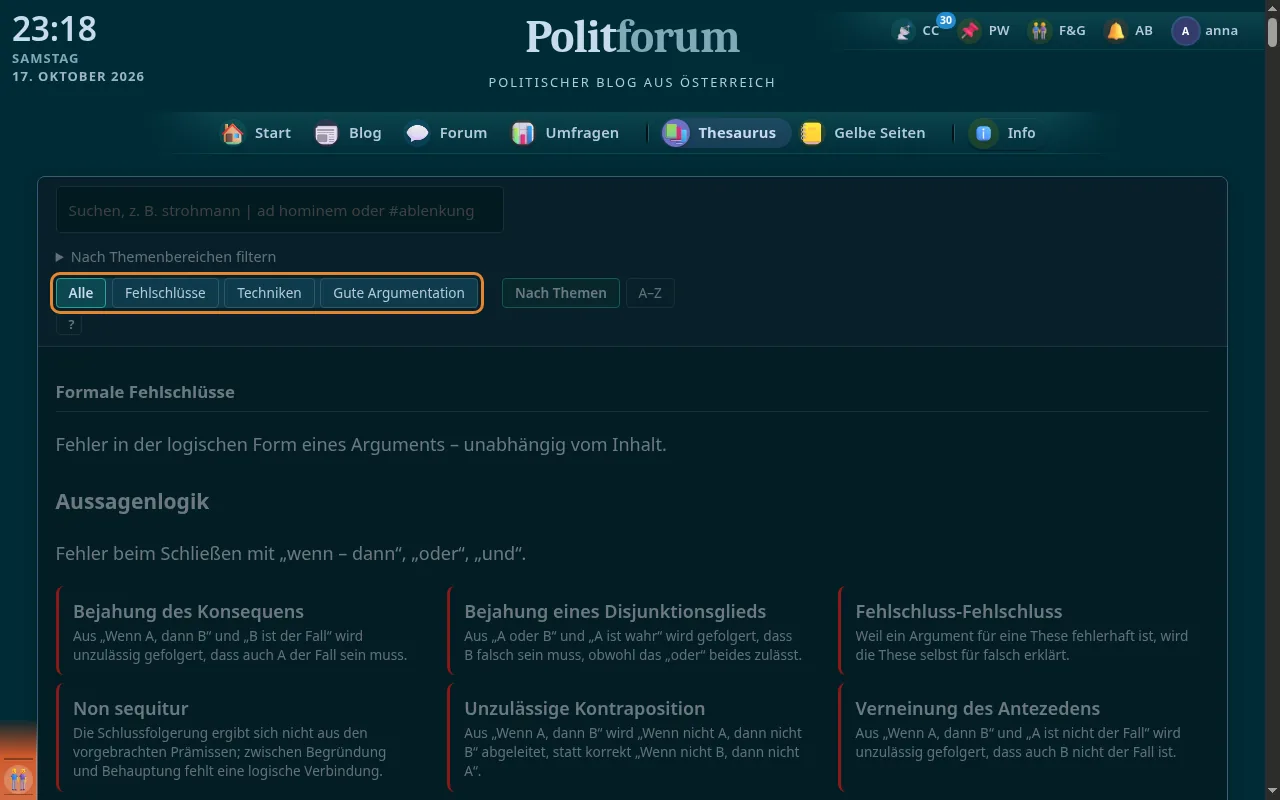Click the newspaper icon beside Blog
The width and height of the screenshot is (1280, 800).
[x=326, y=133]
